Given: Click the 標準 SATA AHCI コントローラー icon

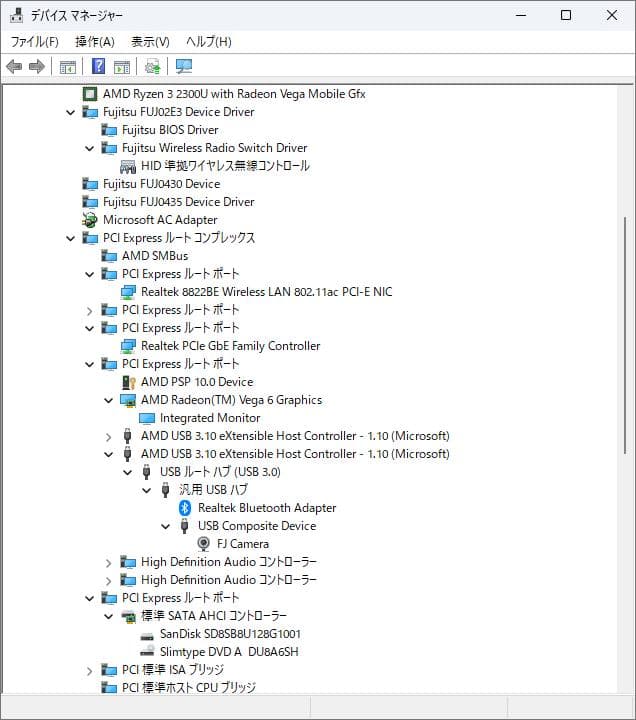Looking at the screenshot, I should click(129, 616).
